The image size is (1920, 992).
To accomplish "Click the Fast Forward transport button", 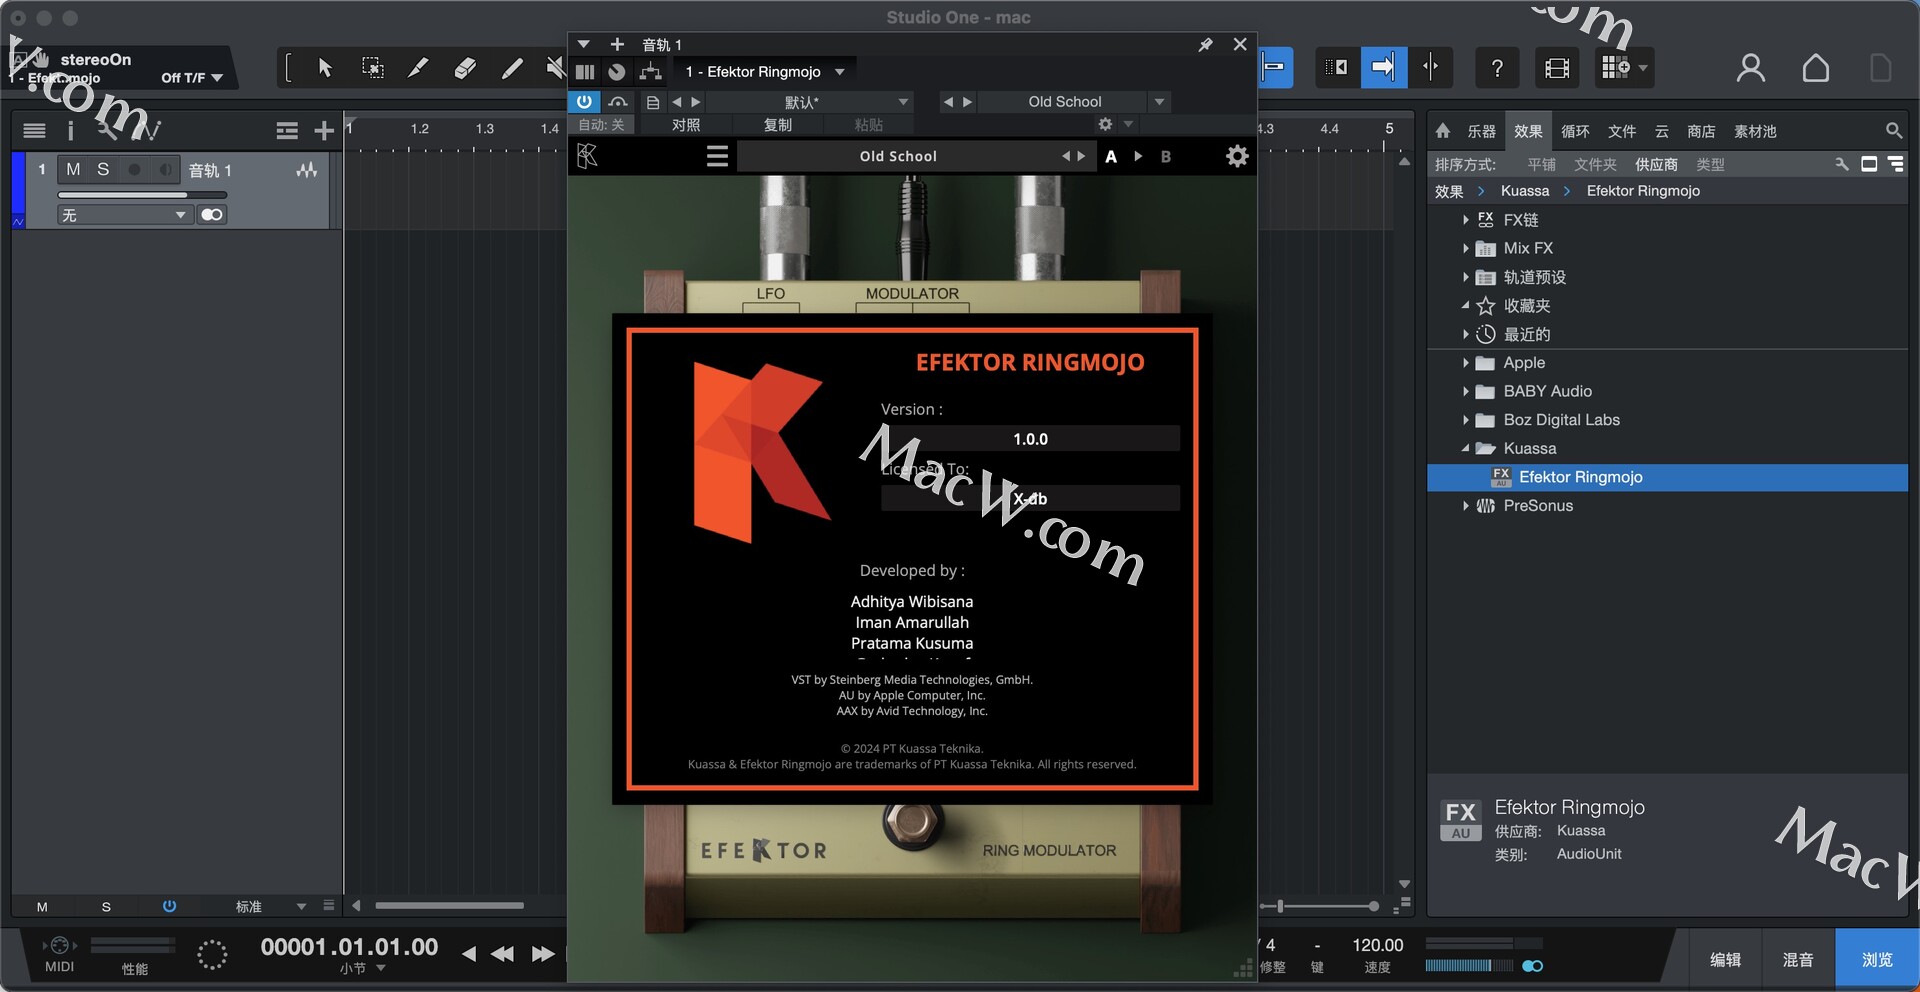I will point(542,954).
